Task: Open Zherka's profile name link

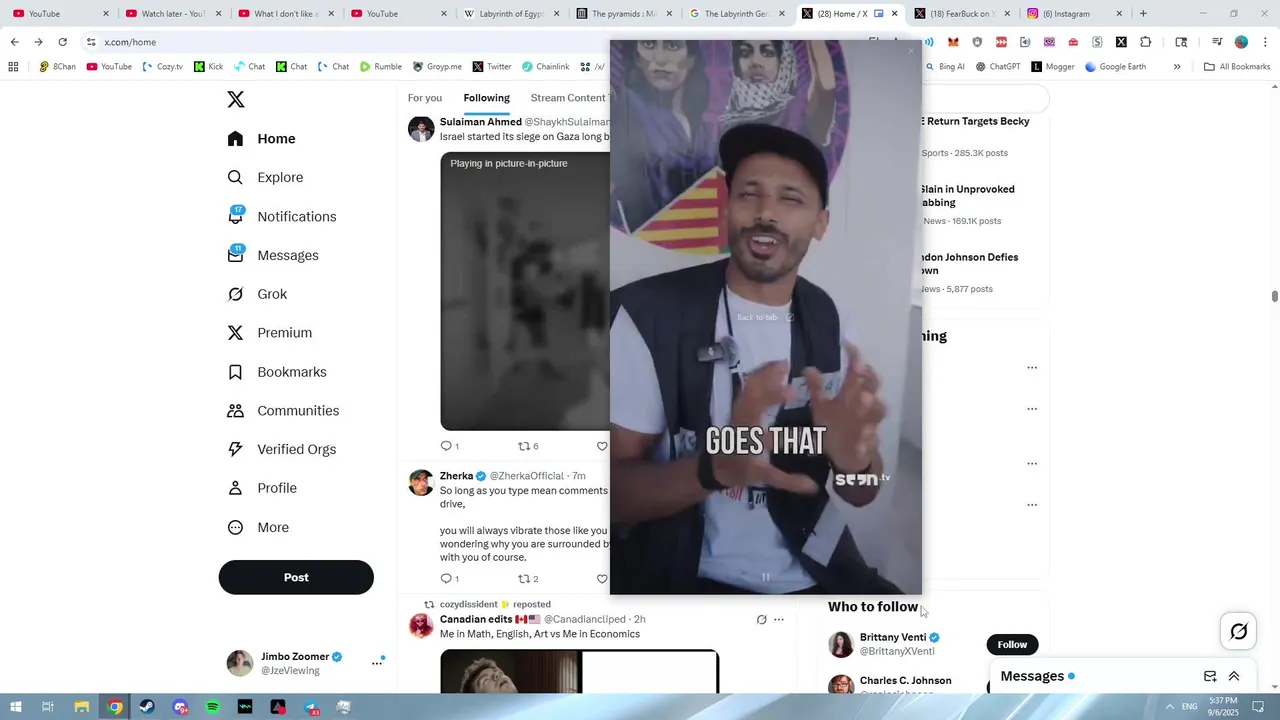Action: [x=456, y=476]
